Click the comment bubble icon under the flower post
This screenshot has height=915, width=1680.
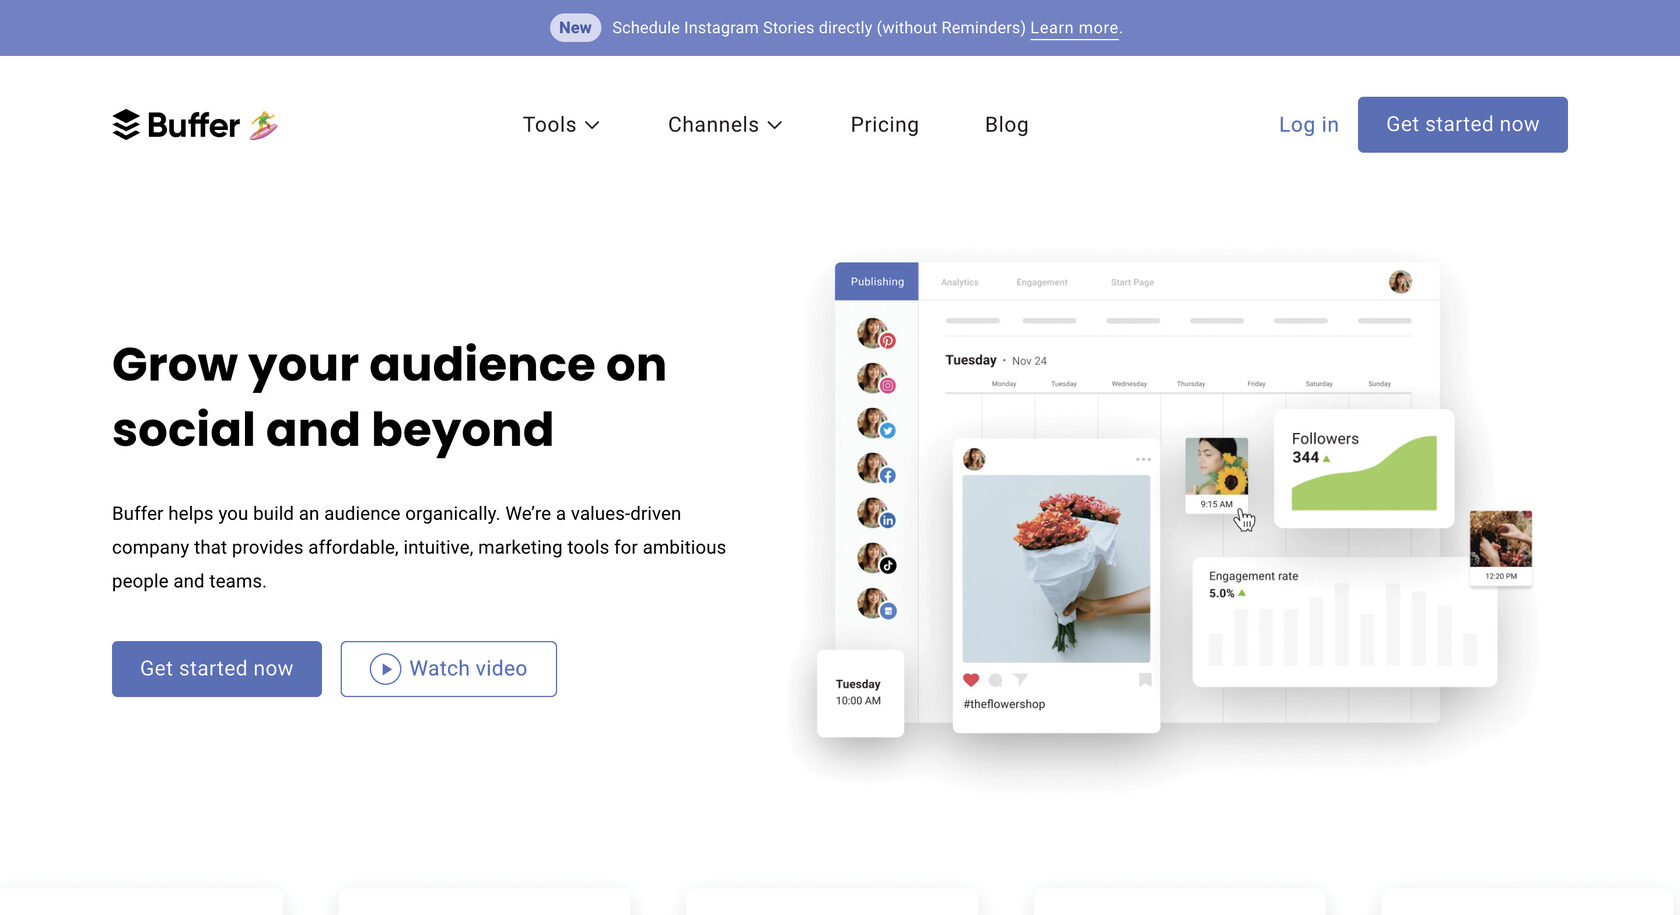coord(995,680)
